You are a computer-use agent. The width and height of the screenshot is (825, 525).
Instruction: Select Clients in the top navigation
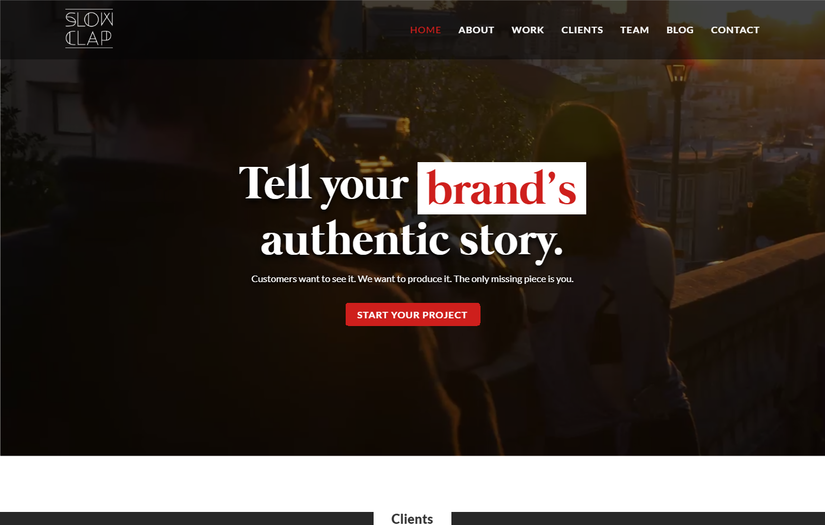[582, 30]
